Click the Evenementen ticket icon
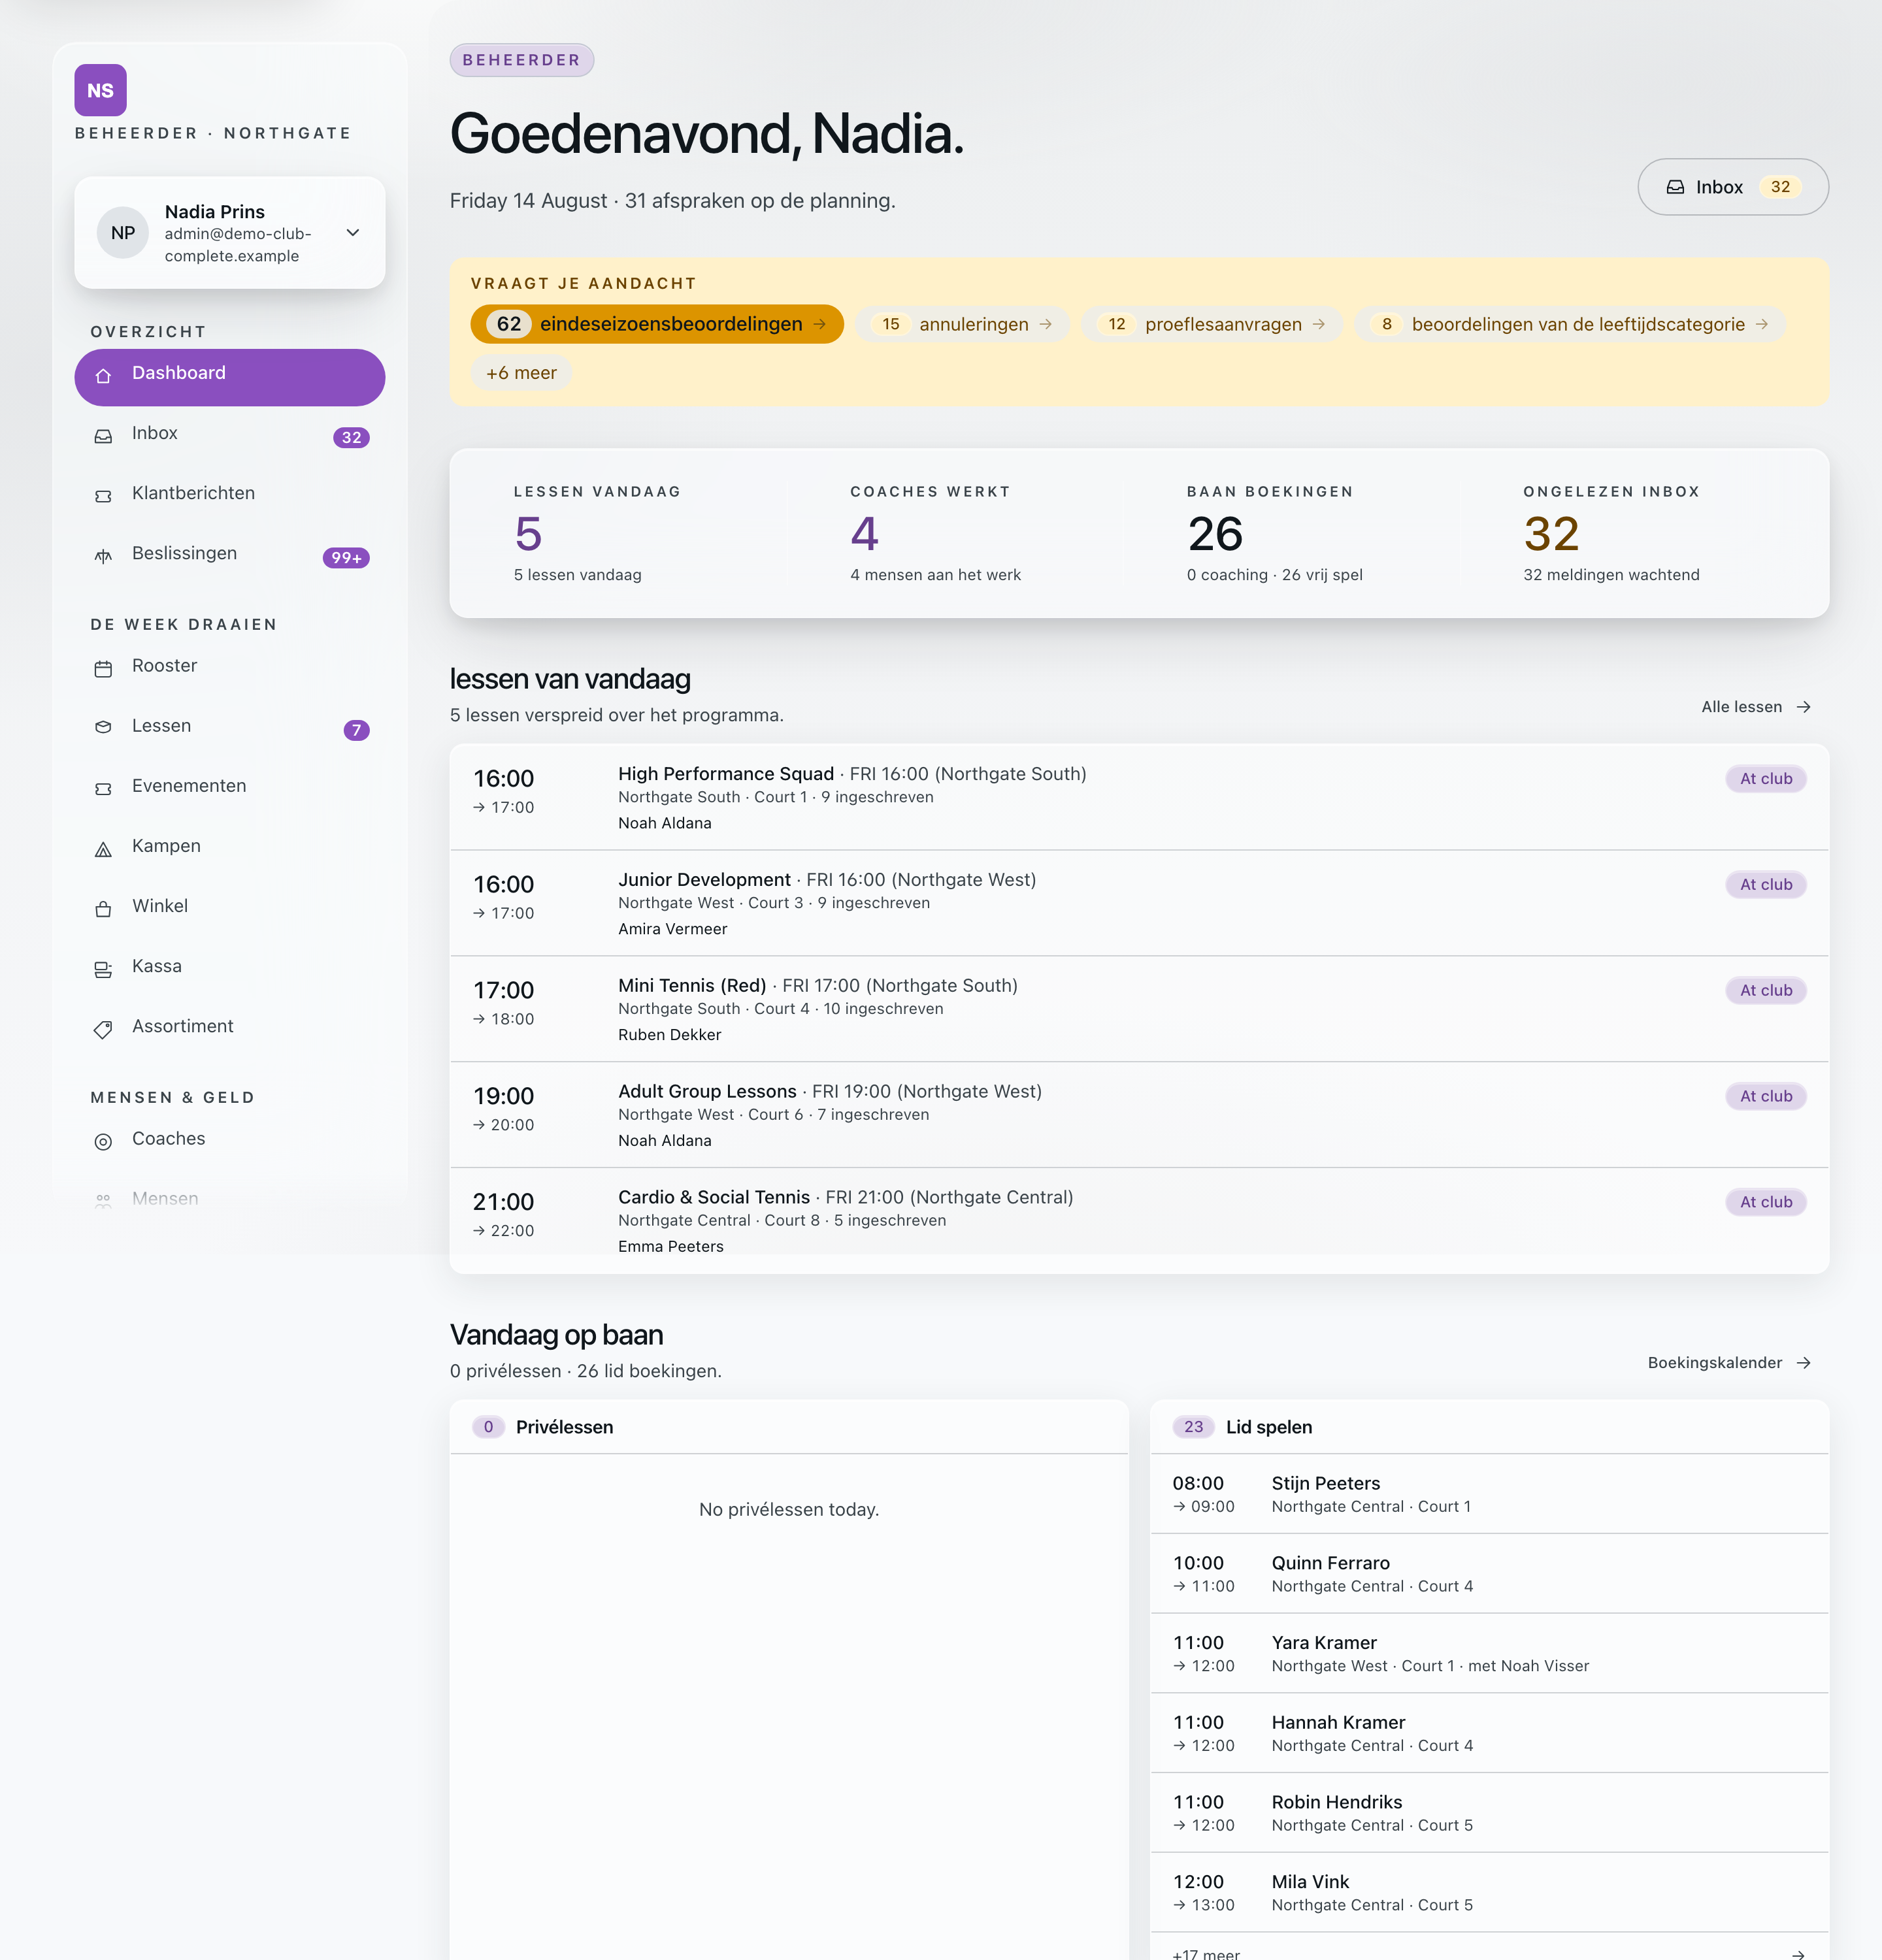Image resolution: width=1882 pixels, height=1960 pixels. [x=103, y=789]
